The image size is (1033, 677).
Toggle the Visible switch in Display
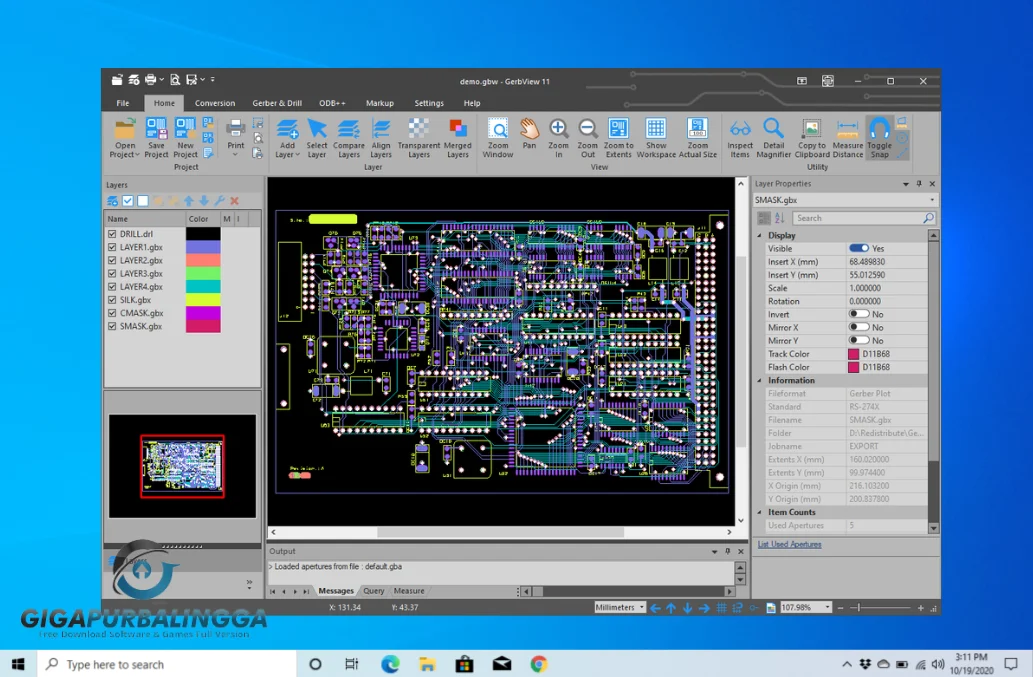858,248
